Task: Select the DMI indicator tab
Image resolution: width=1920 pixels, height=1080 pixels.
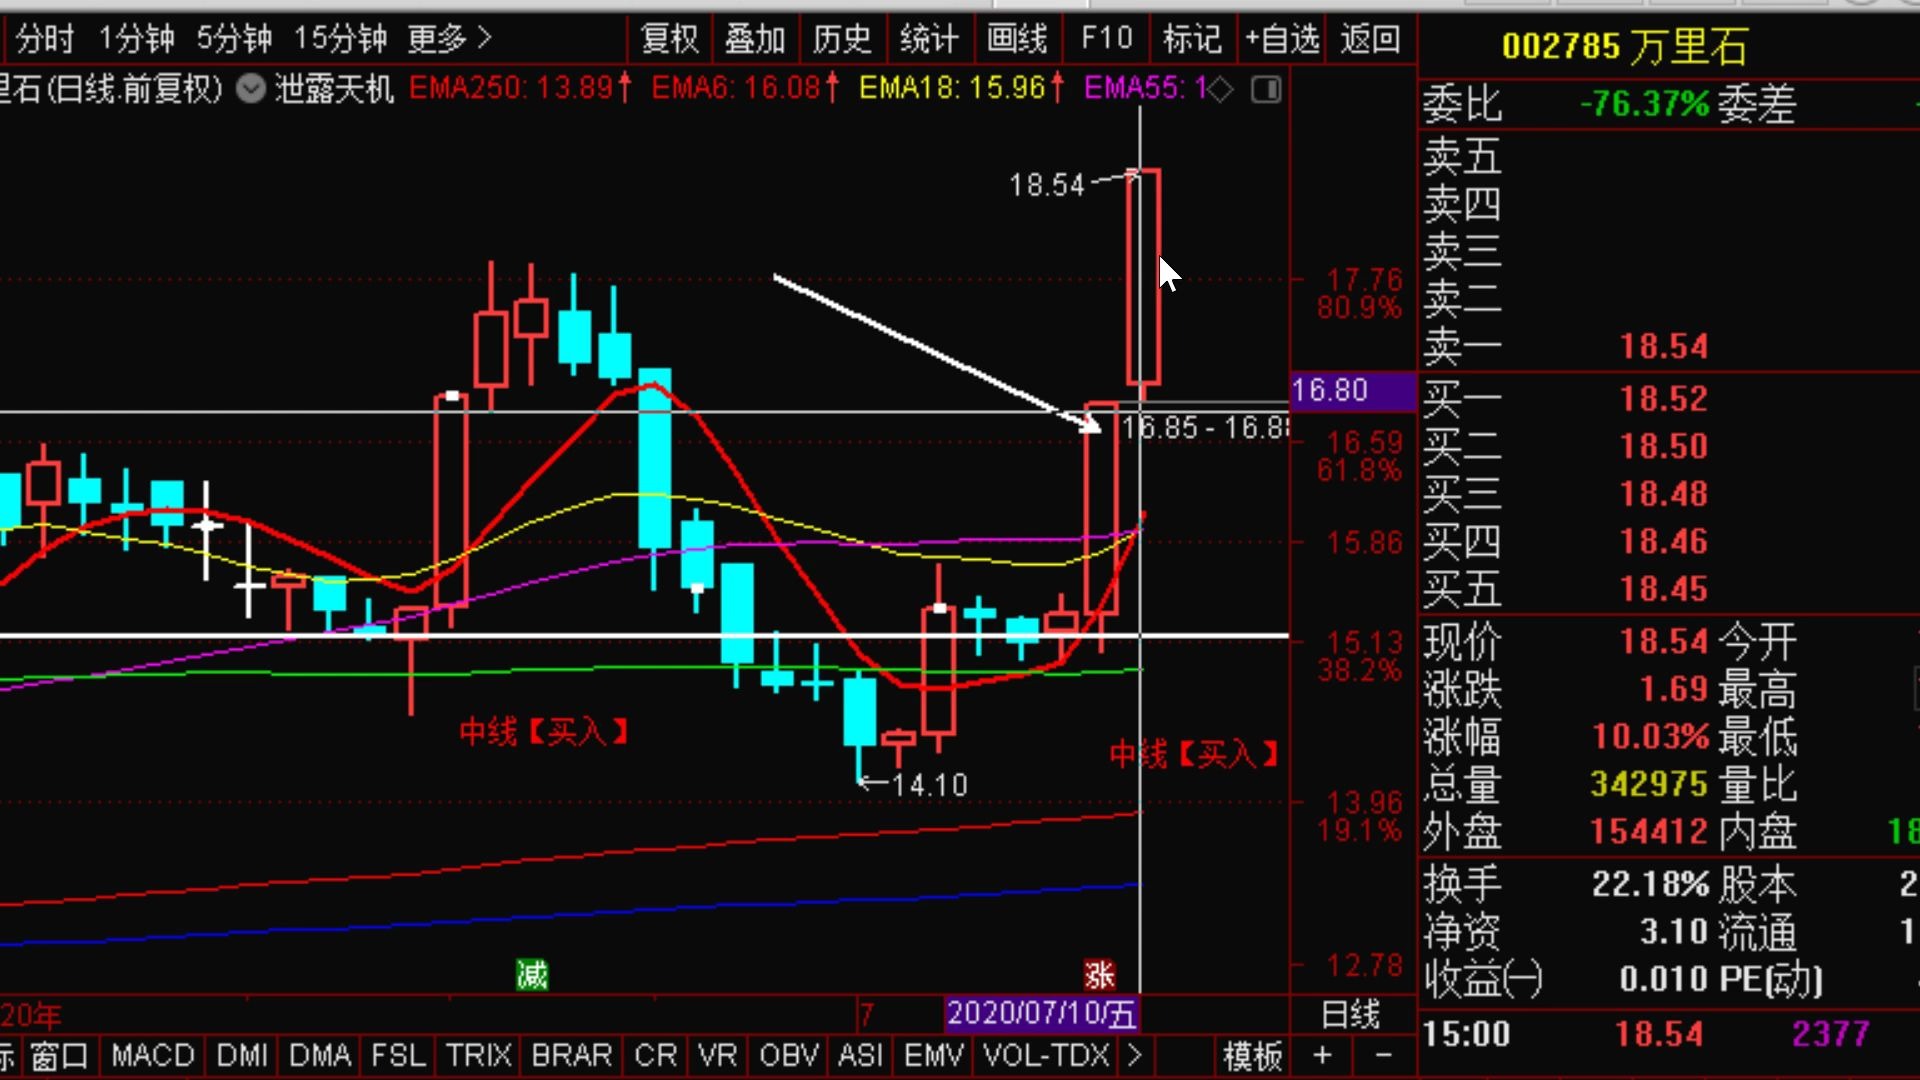Action: click(x=242, y=1056)
